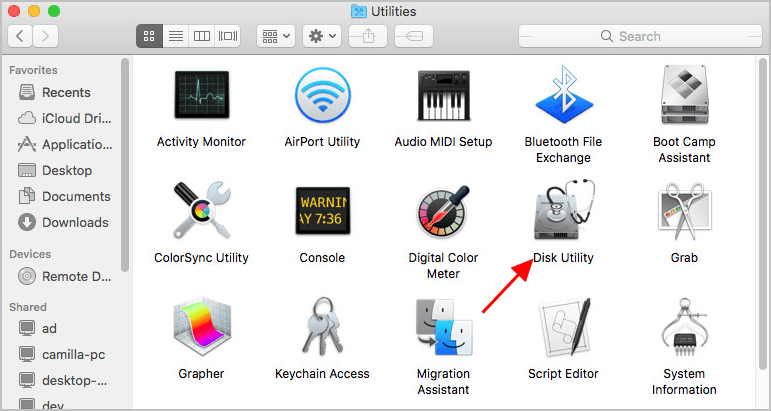Select the Disk Utility icon
This screenshot has height=411, width=771.
tap(564, 210)
